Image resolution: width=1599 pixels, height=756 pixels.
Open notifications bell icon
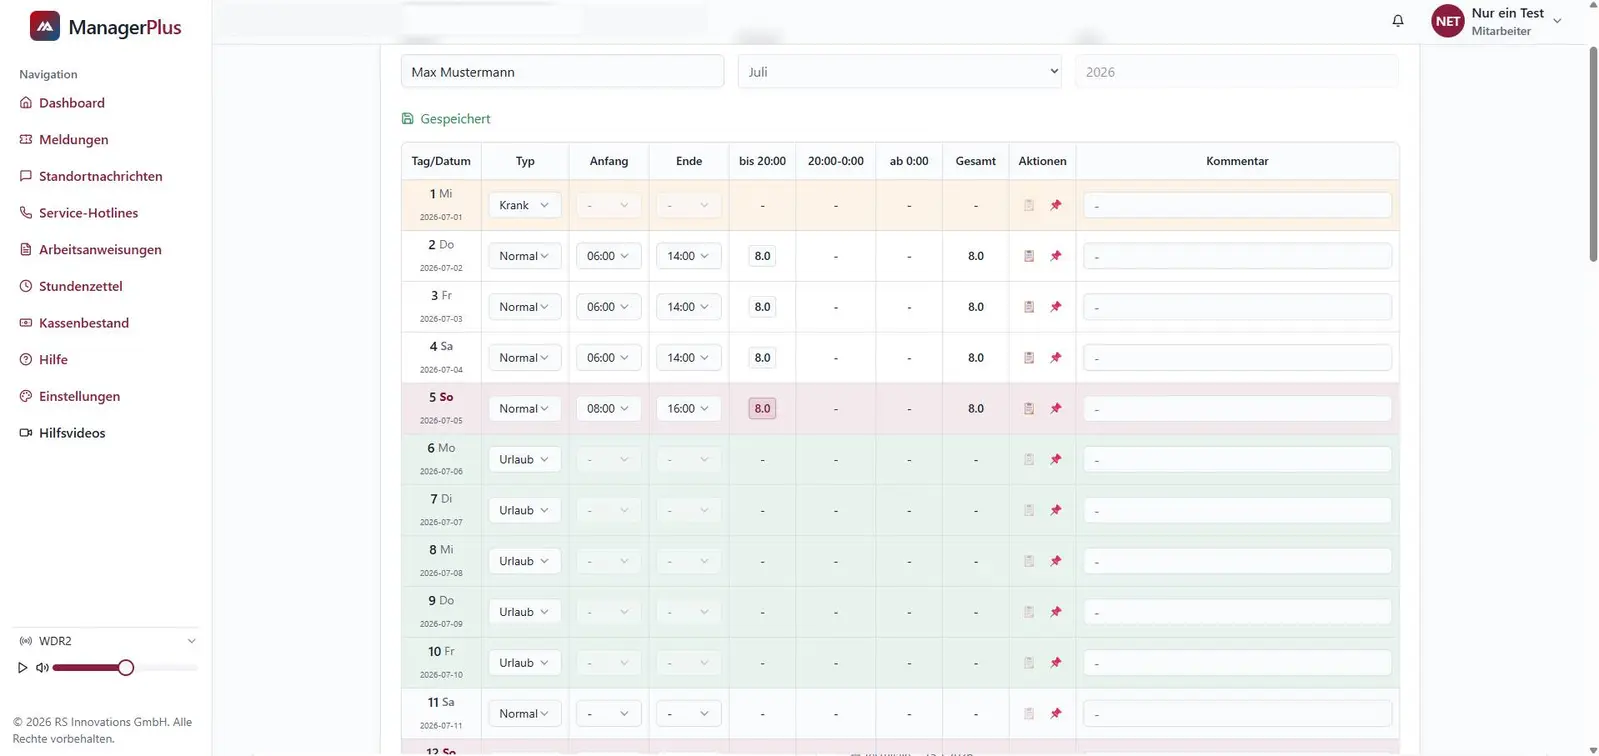[x=1398, y=21]
